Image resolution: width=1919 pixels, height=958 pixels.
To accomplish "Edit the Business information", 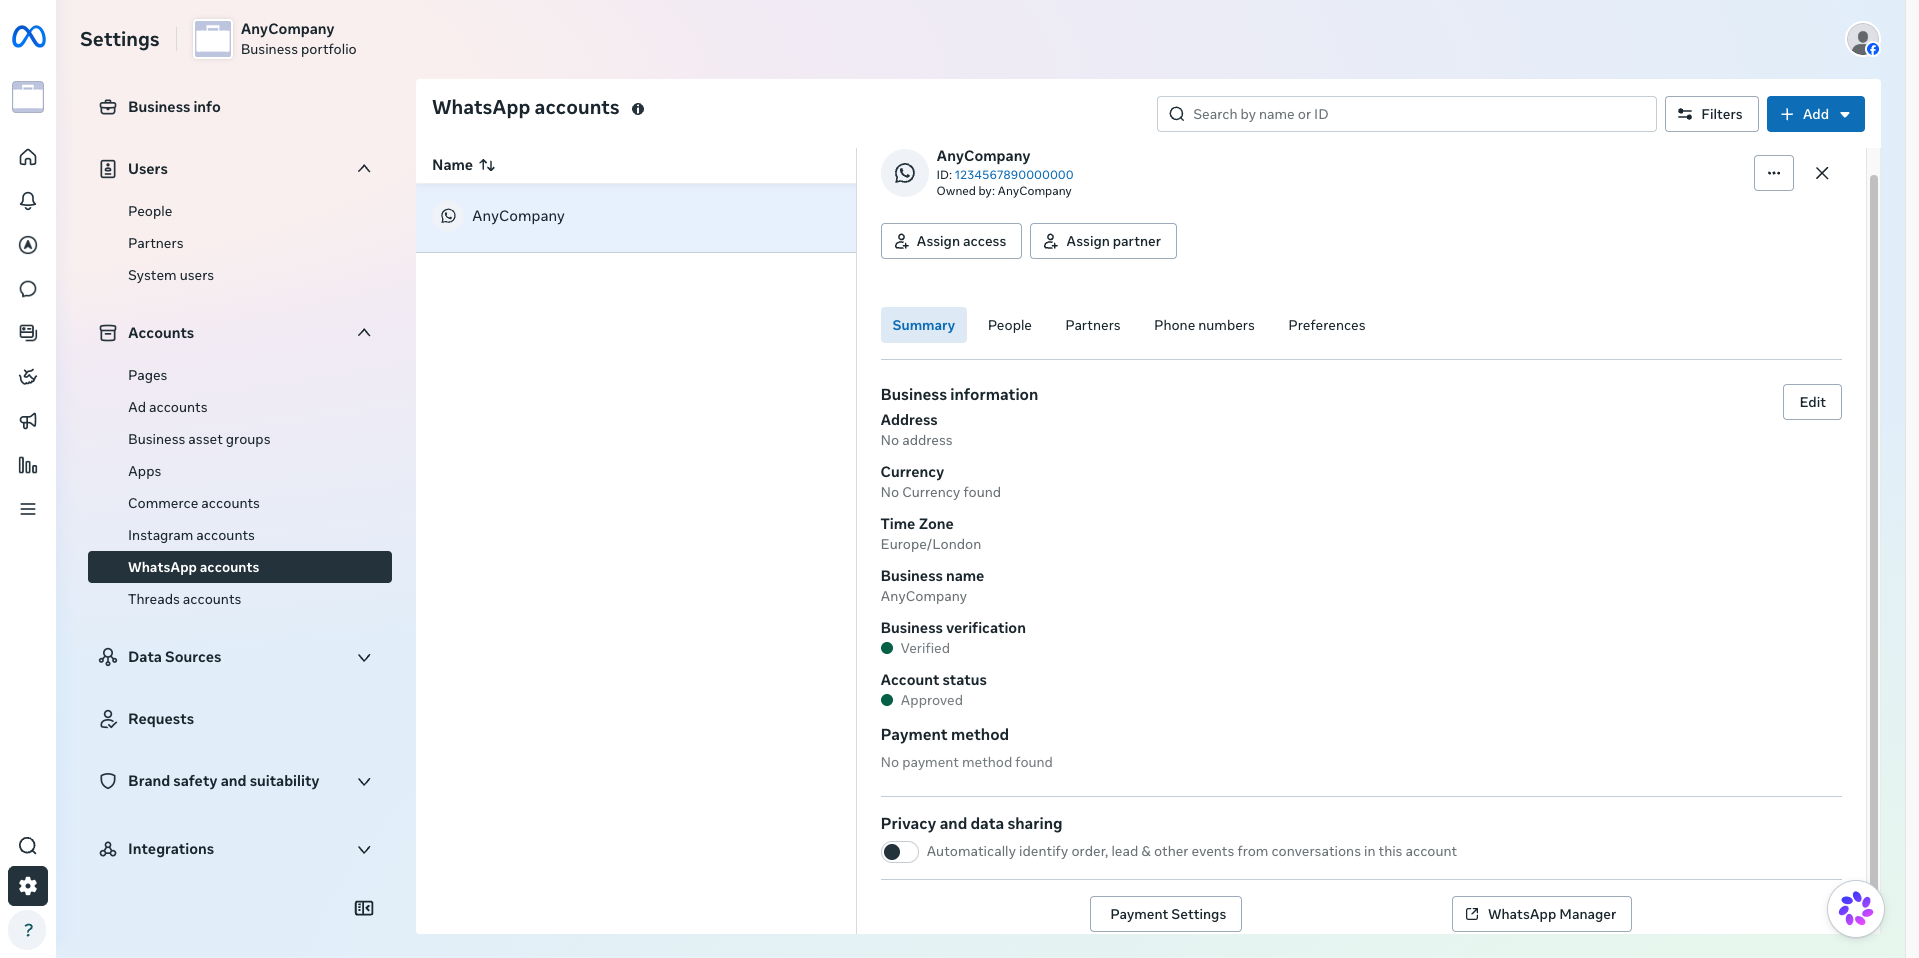I will pos(1812,402).
